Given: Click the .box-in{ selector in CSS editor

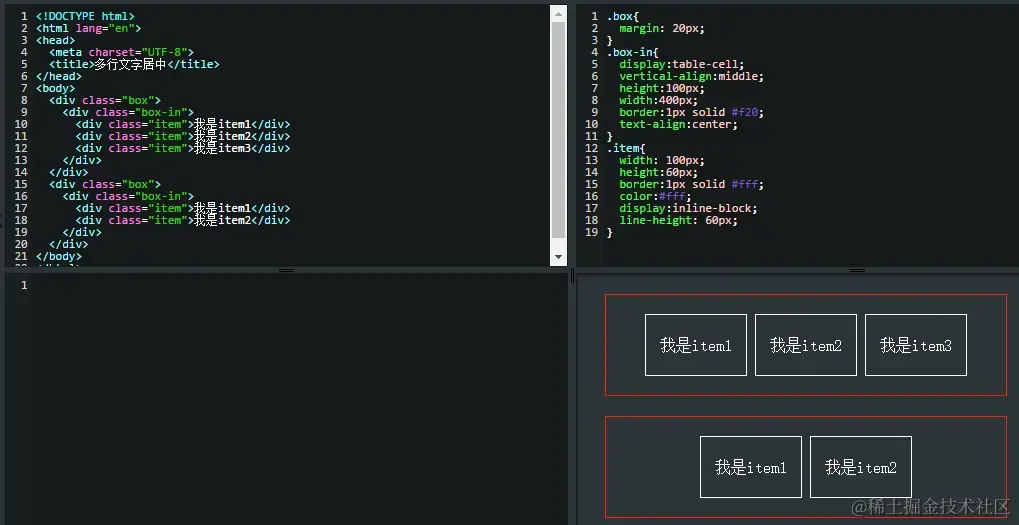Looking at the screenshot, I should [632, 52].
